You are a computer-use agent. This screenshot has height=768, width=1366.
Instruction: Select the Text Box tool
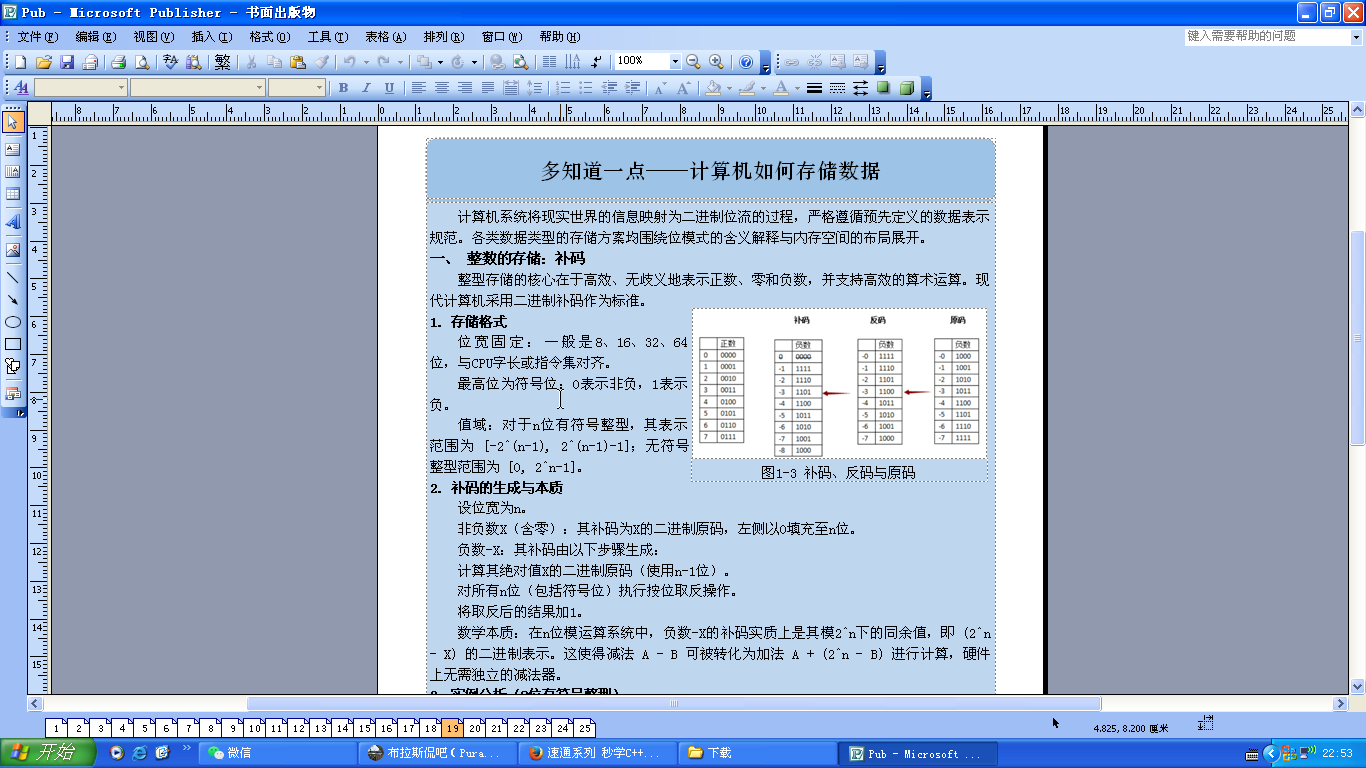pos(13,149)
